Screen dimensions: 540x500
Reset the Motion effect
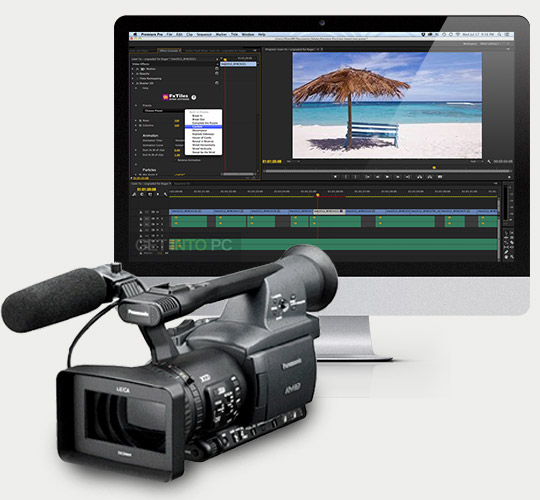[x=217, y=69]
